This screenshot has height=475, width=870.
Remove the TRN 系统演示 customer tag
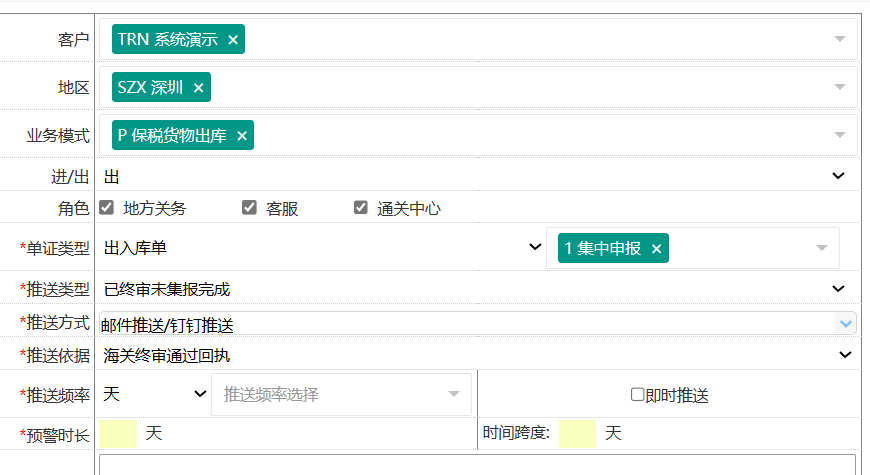233,40
